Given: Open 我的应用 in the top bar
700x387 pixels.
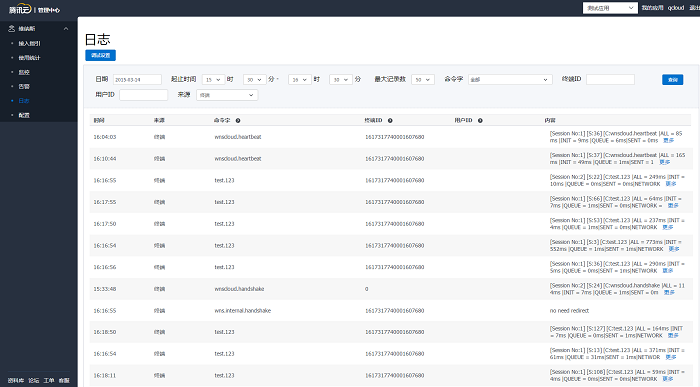Looking at the screenshot, I should tap(652, 8).
